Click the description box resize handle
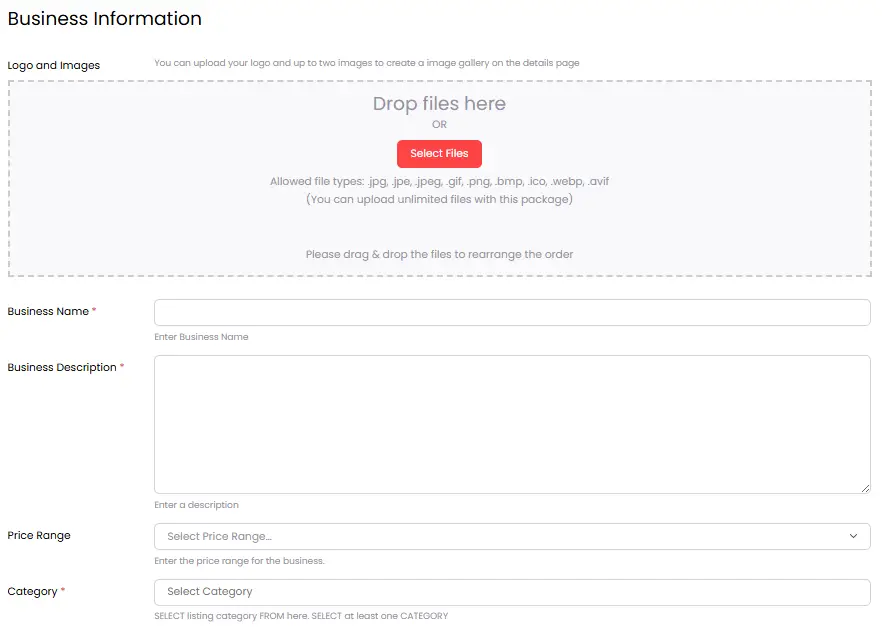This screenshot has height=627, width=882. pos(865,488)
